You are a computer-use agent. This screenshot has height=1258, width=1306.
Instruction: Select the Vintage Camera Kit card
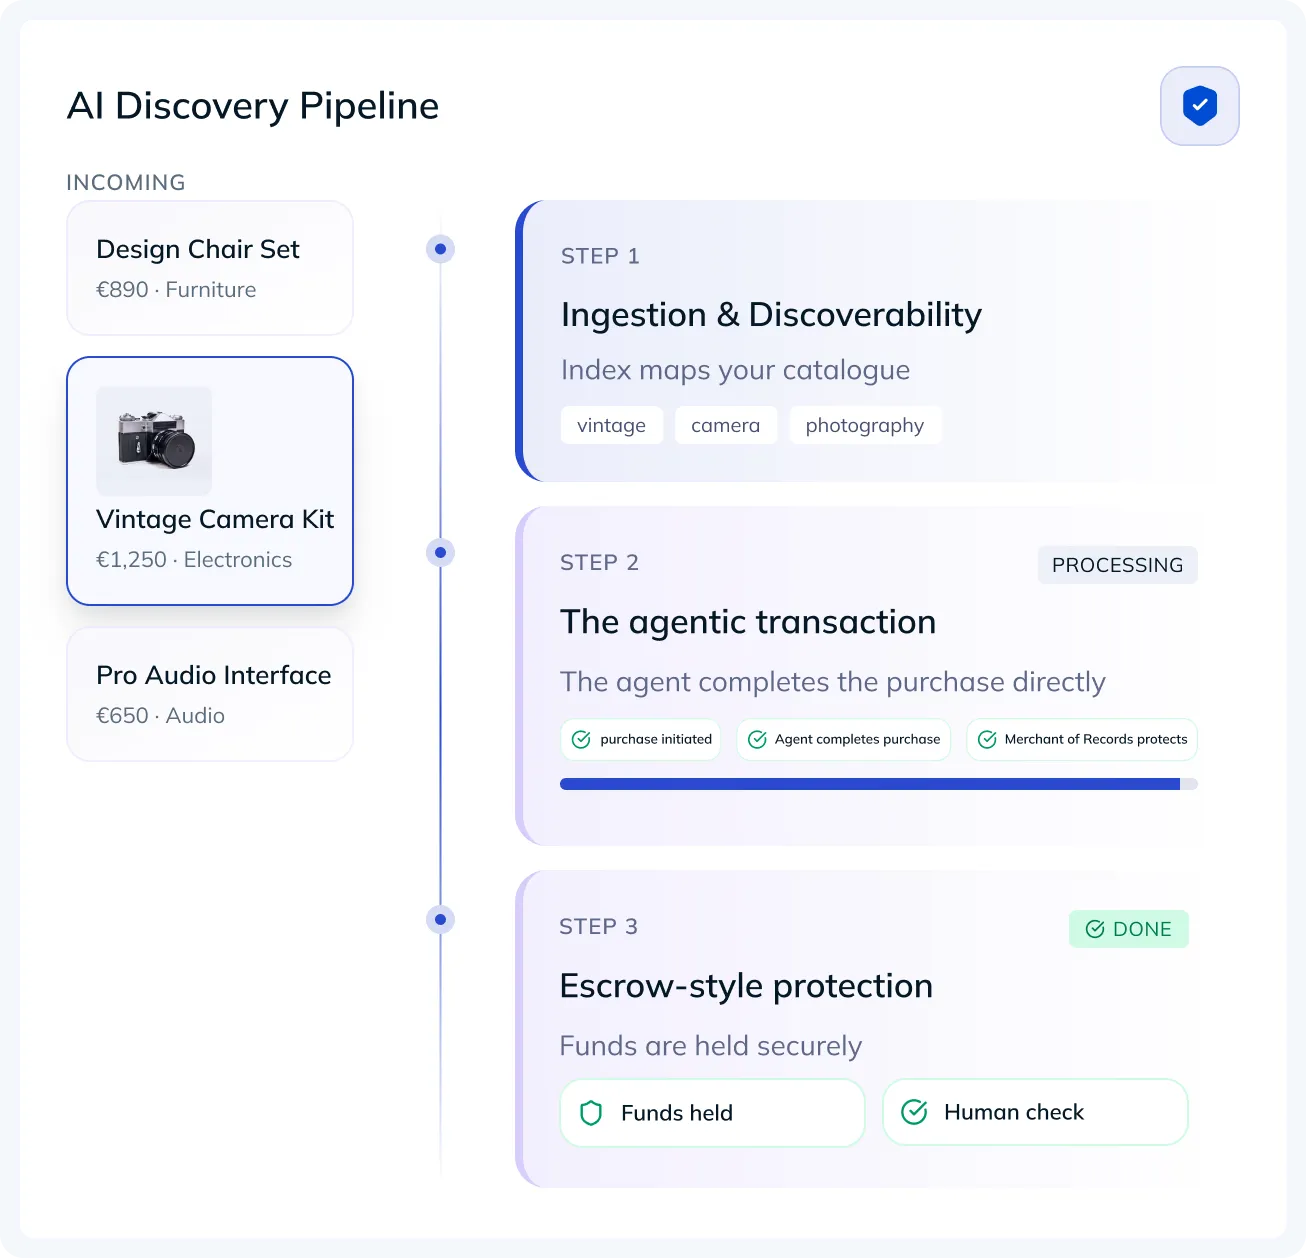click(210, 481)
